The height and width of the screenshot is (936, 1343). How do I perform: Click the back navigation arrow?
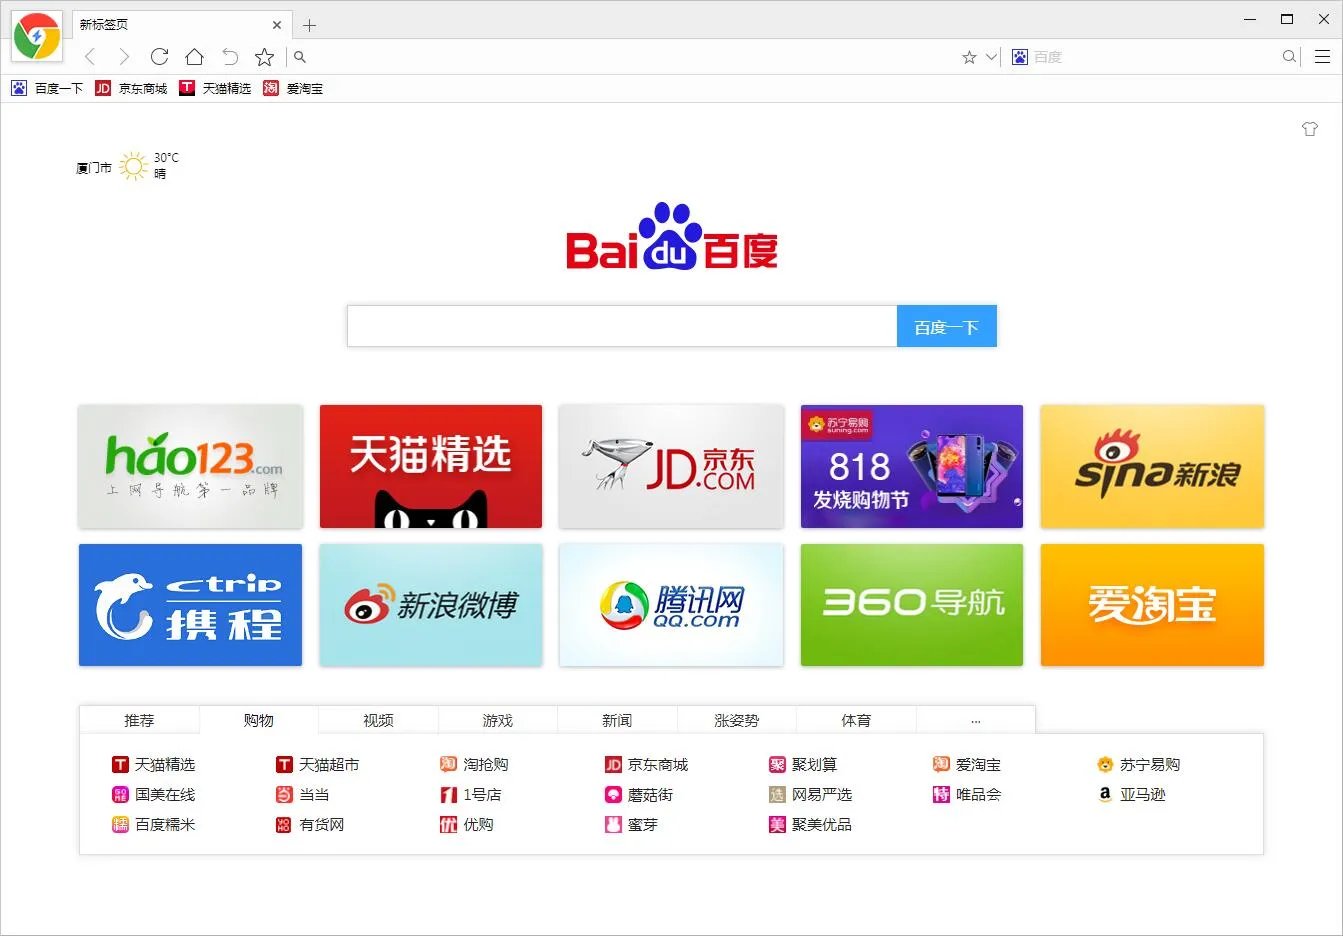90,57
